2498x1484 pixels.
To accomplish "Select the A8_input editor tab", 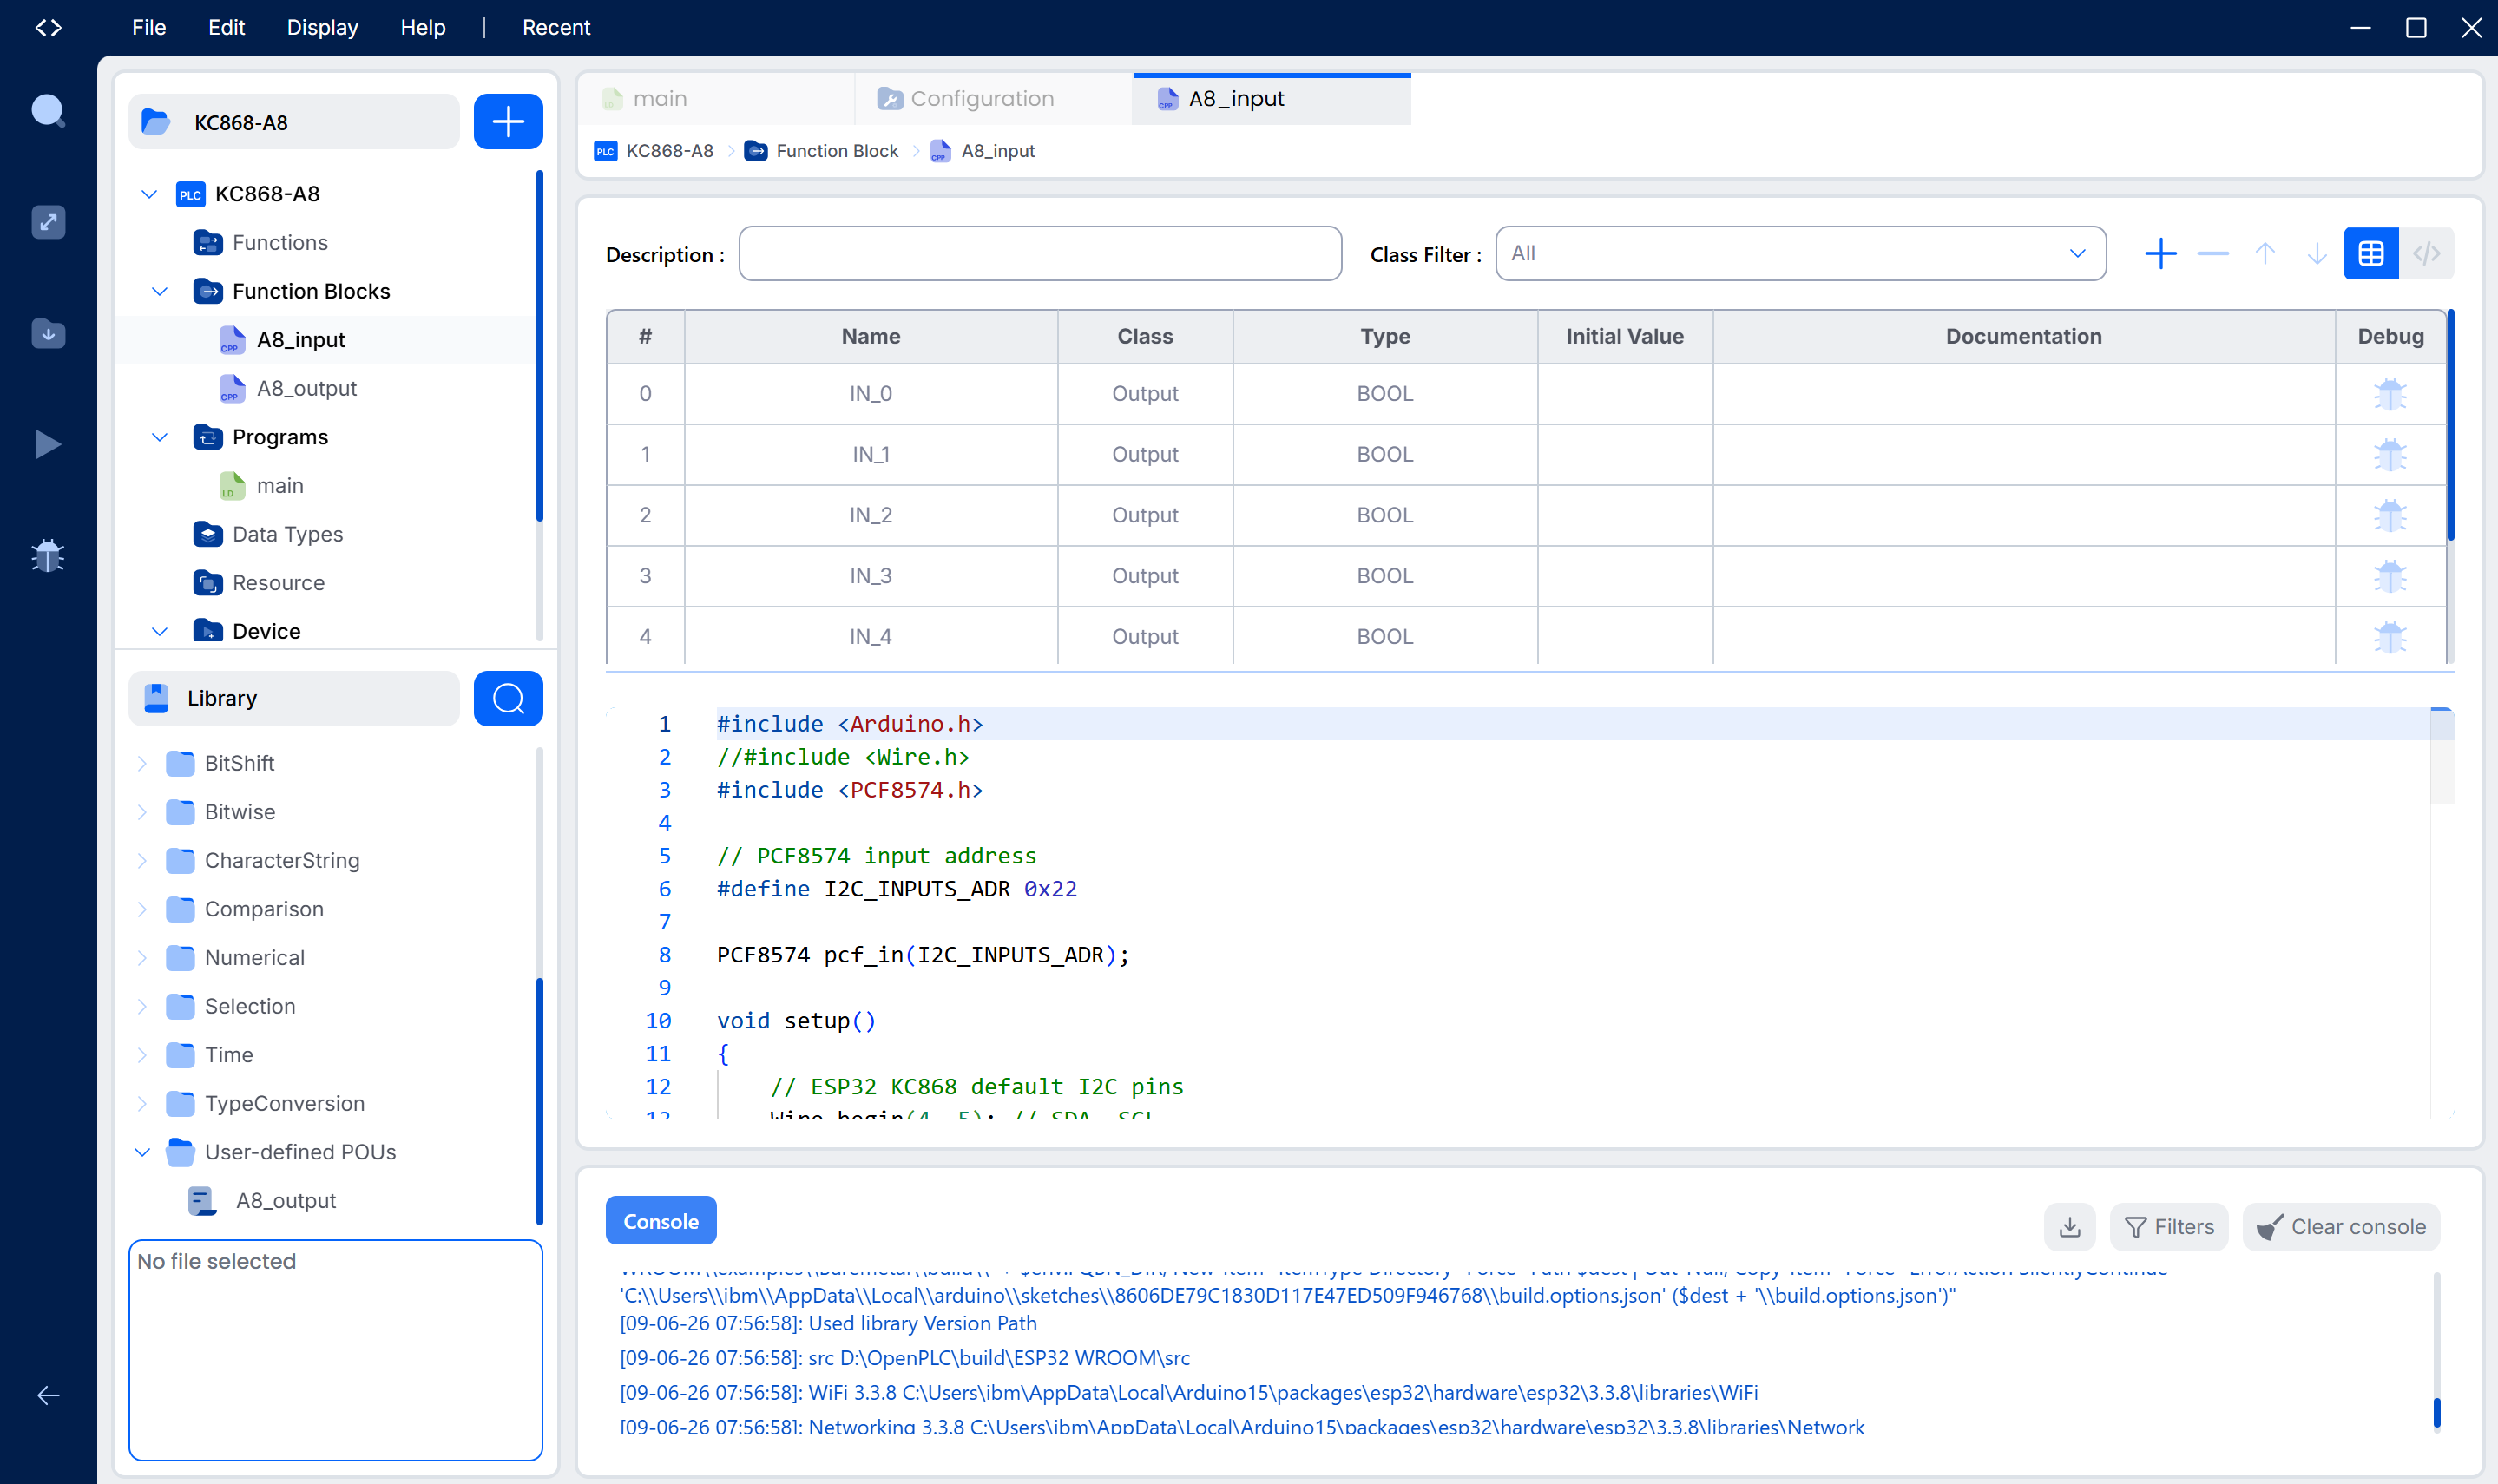I will [1271, 99].
